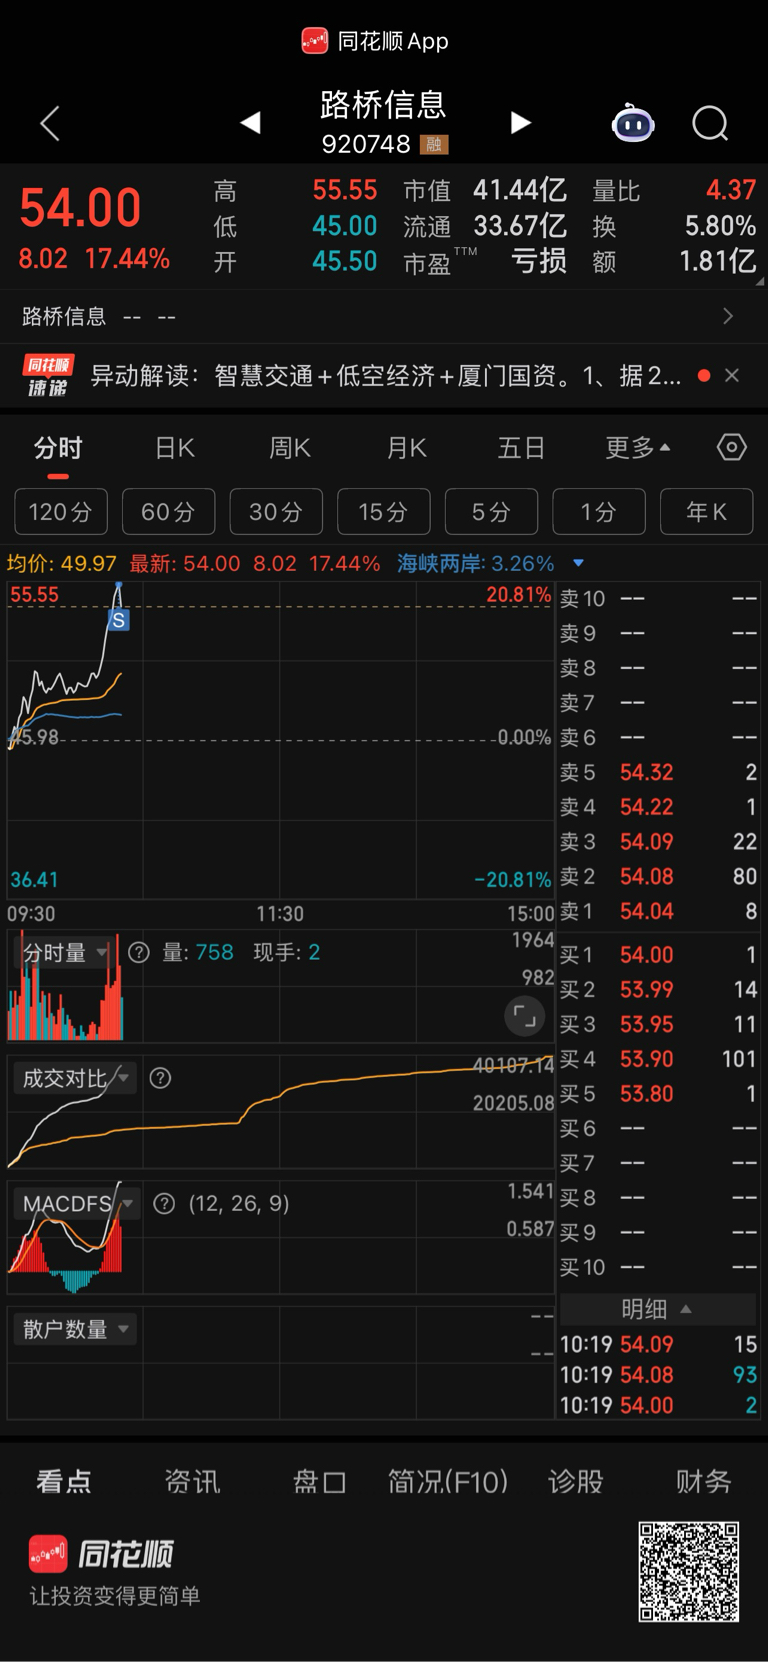
Task: Tap the 同花顺 logo at bottom
Action: point(101,1554)
